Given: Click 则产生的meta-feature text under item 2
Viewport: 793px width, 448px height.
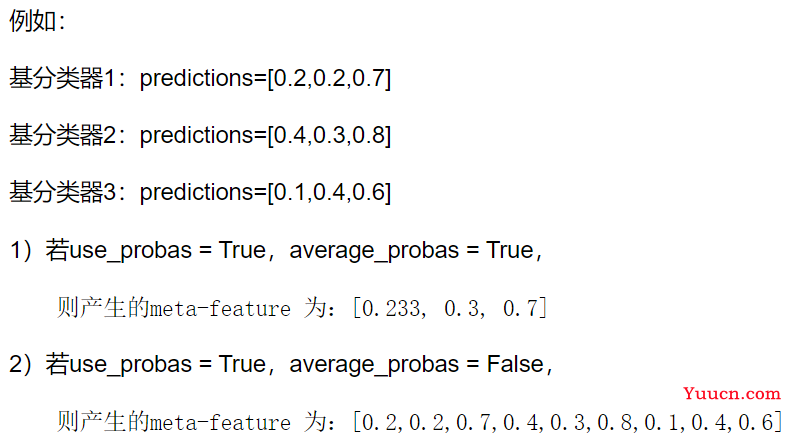Looking at the screenshot, I should click(174, 422).
